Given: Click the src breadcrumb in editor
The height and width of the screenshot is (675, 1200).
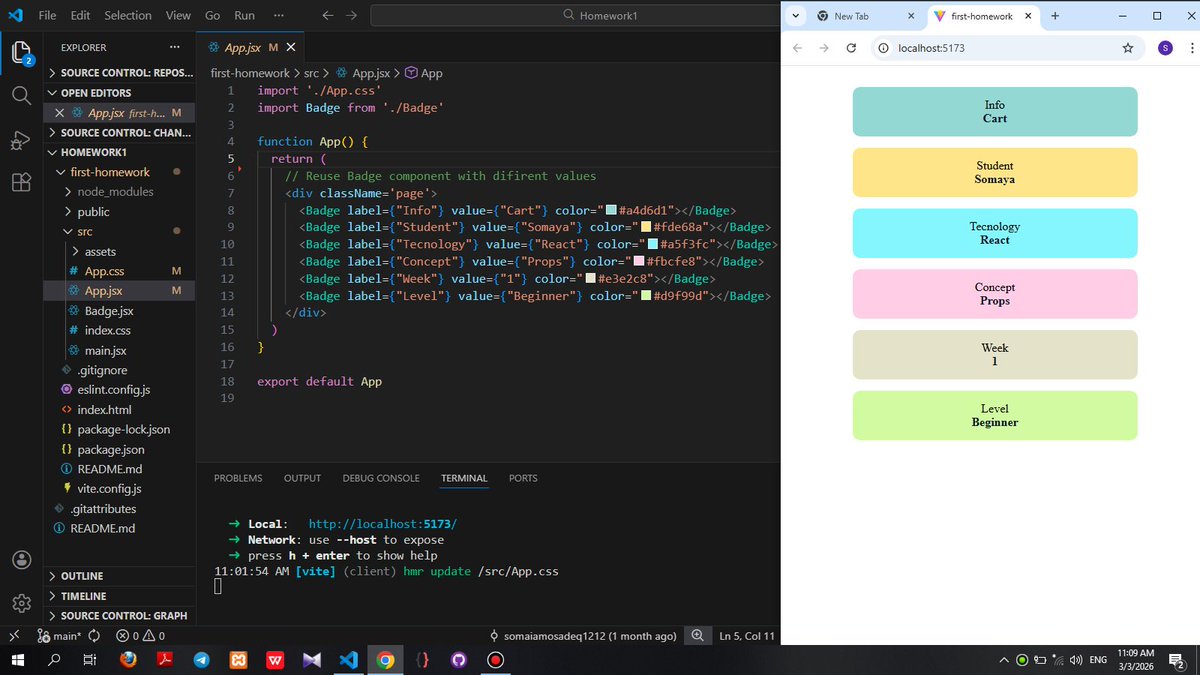Looking at the screenshot, I should point(311,73).
